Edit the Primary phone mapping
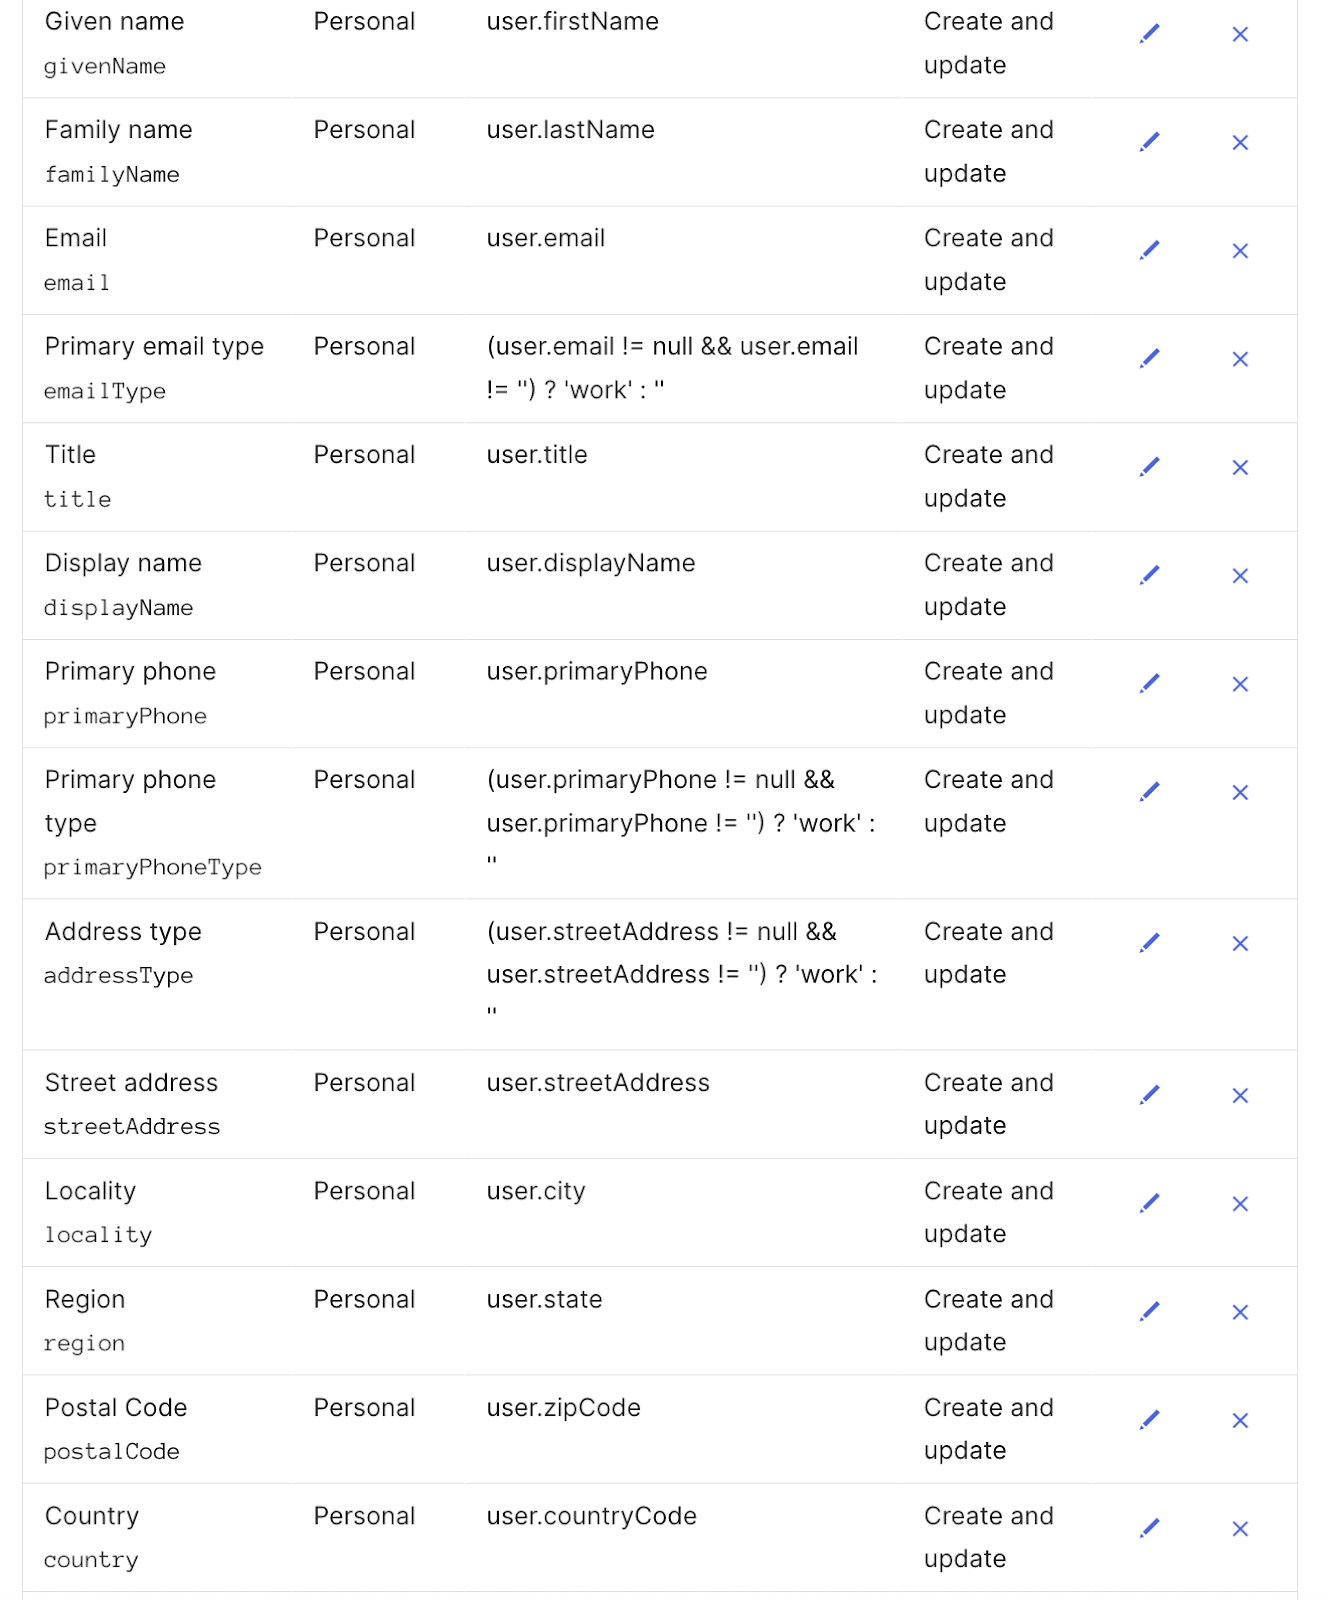This screenshot has width=1330, height=1600. click(1150, 683)
